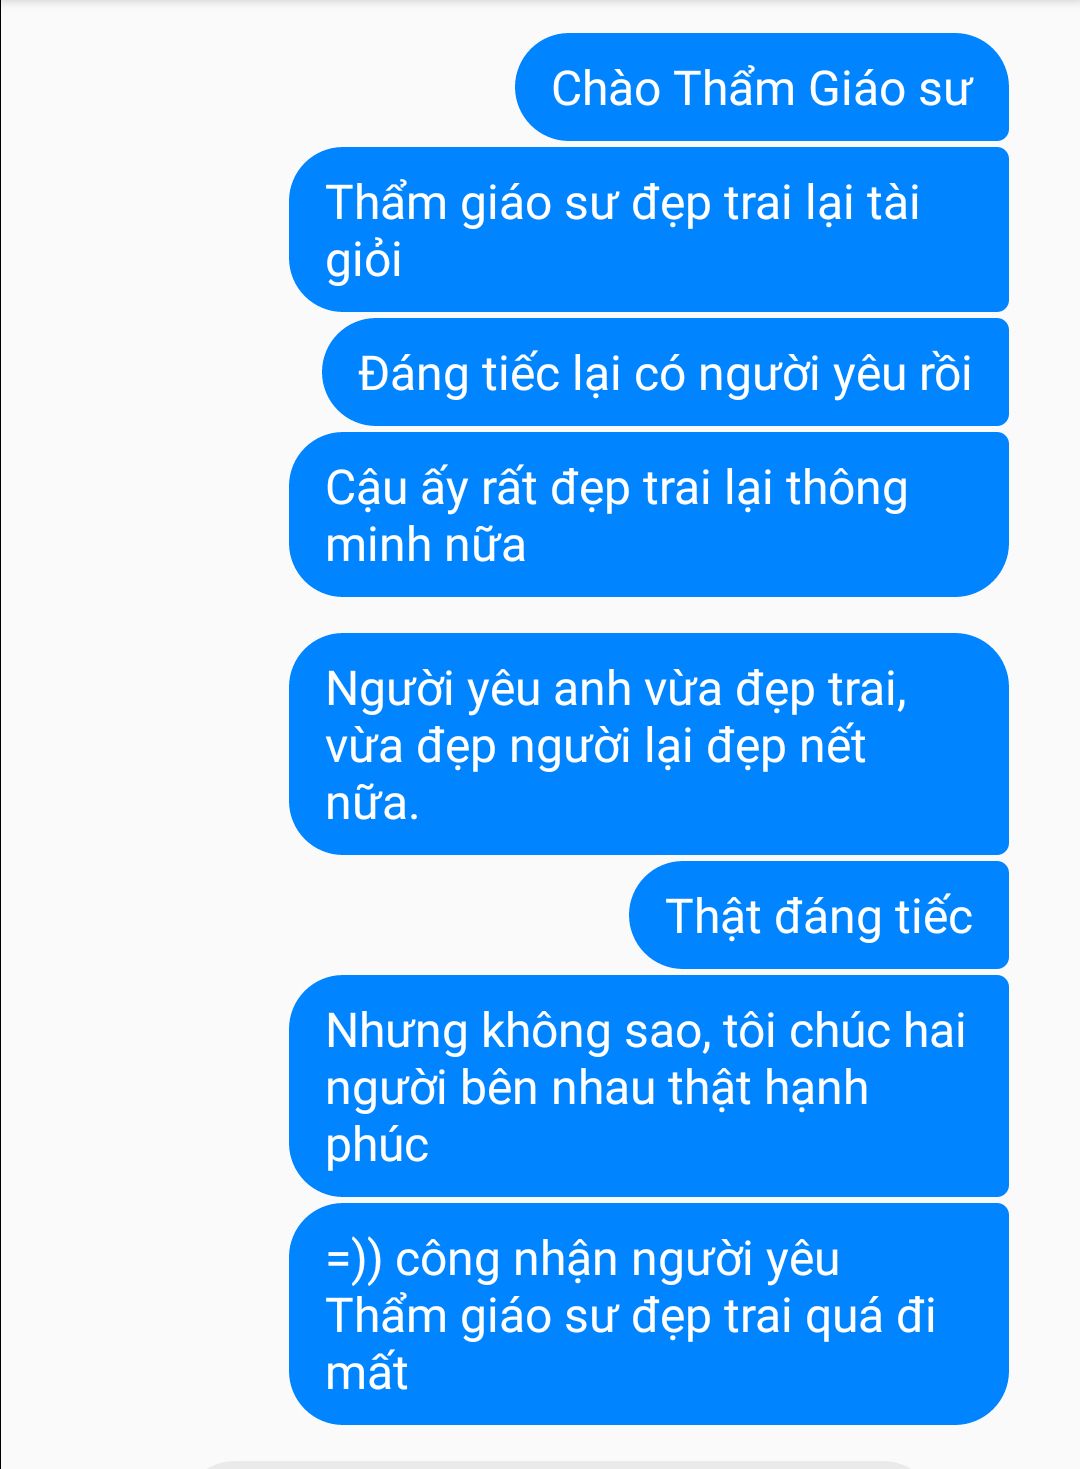Screen dimensions: 1080x1469
Task: Select the last message starting with "=))"
Action: tap(648, 1314)
